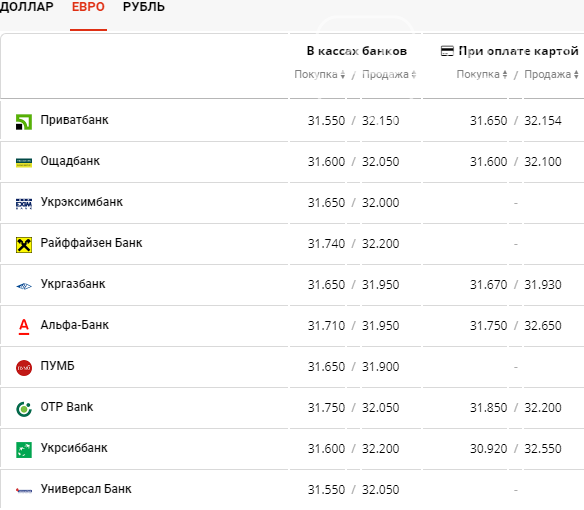Click the OTP Bank green logo

tap(24, 409)
